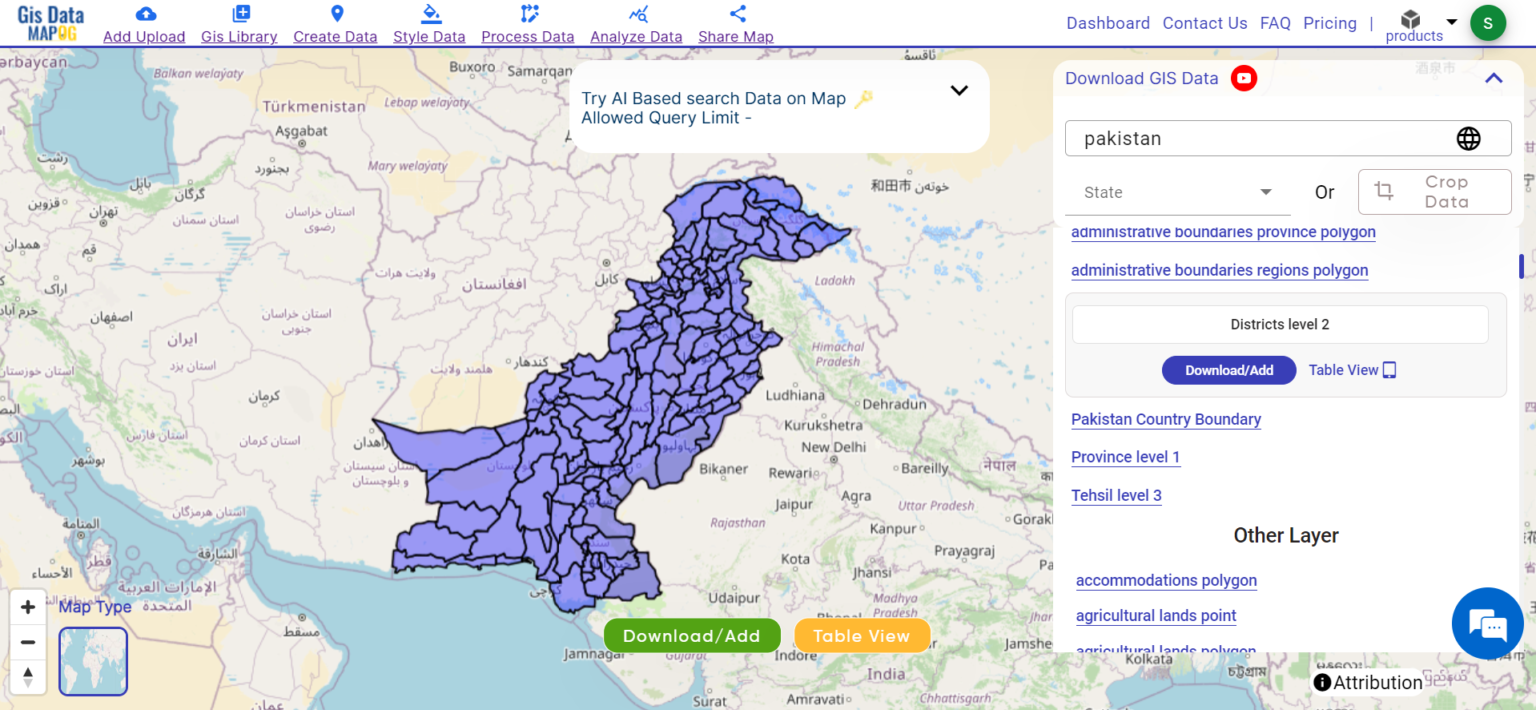1536x710 pixels.
Task: Launch the Process Data tool
Action: 527,25
